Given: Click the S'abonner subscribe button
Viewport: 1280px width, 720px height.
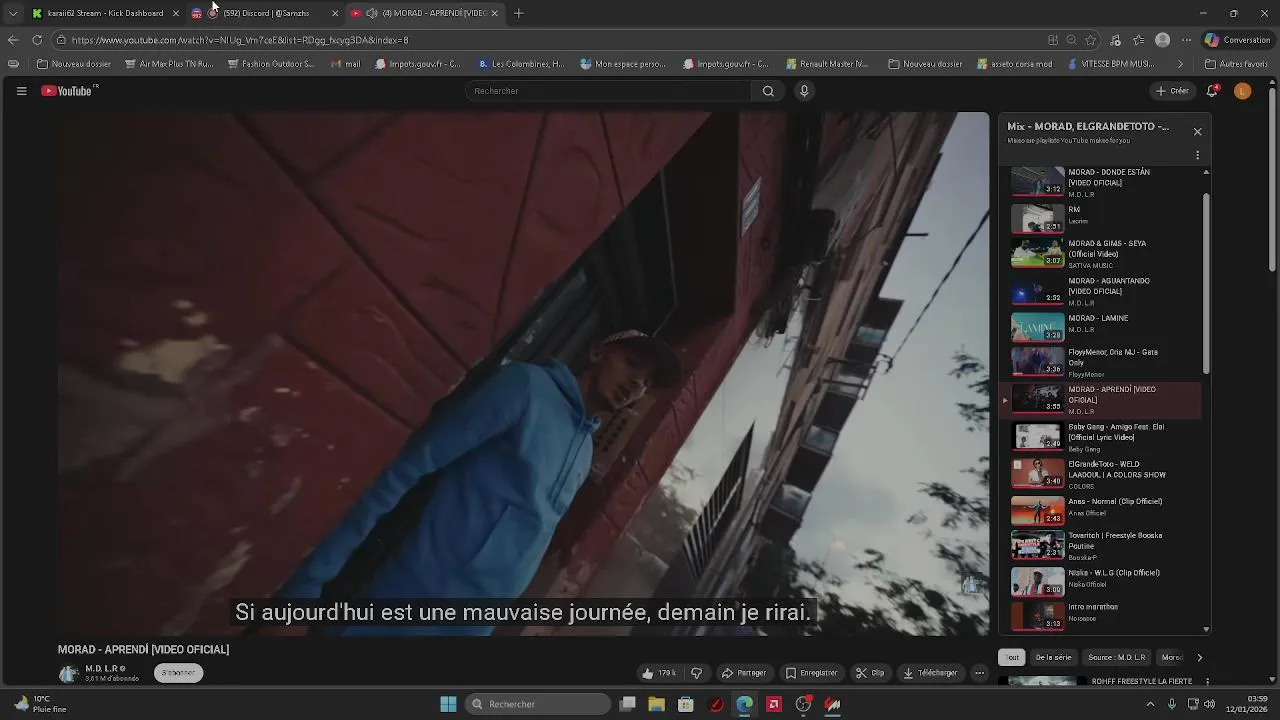Looking at the screenshot, I should [179, 673].
